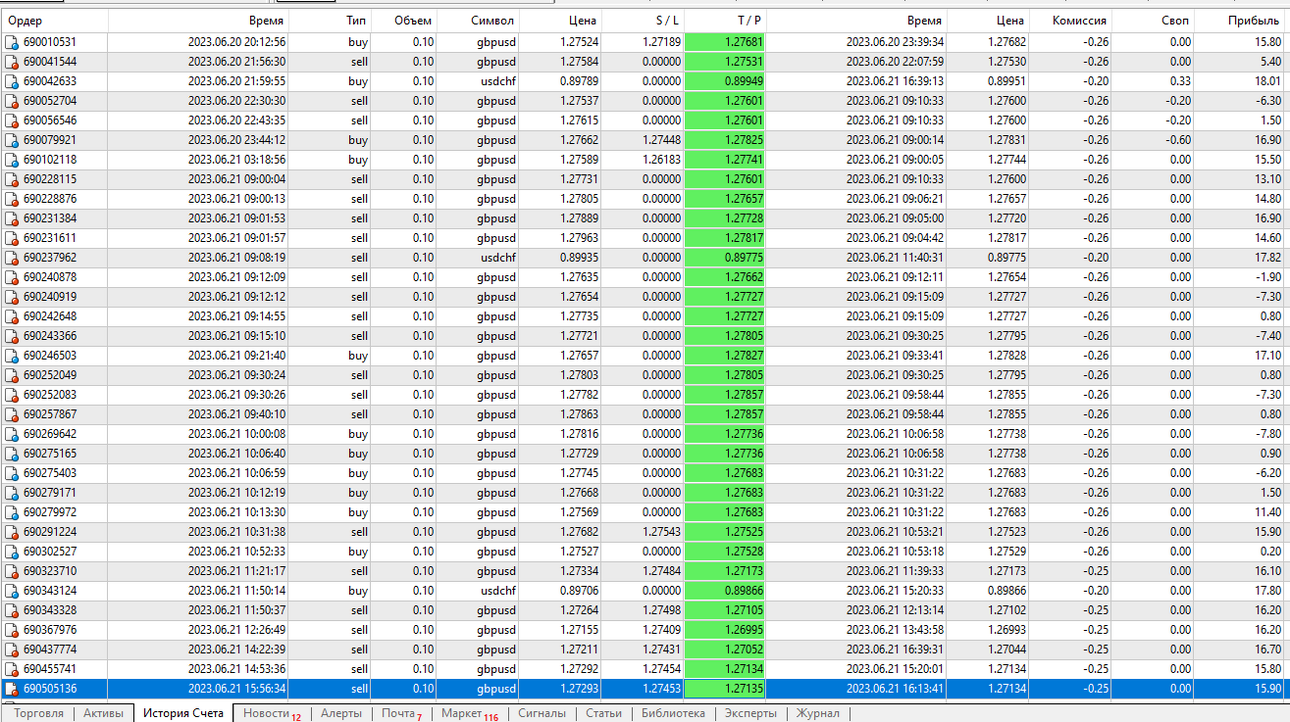
Task: Click the order icon for 690056546
Action: point(12,121)
